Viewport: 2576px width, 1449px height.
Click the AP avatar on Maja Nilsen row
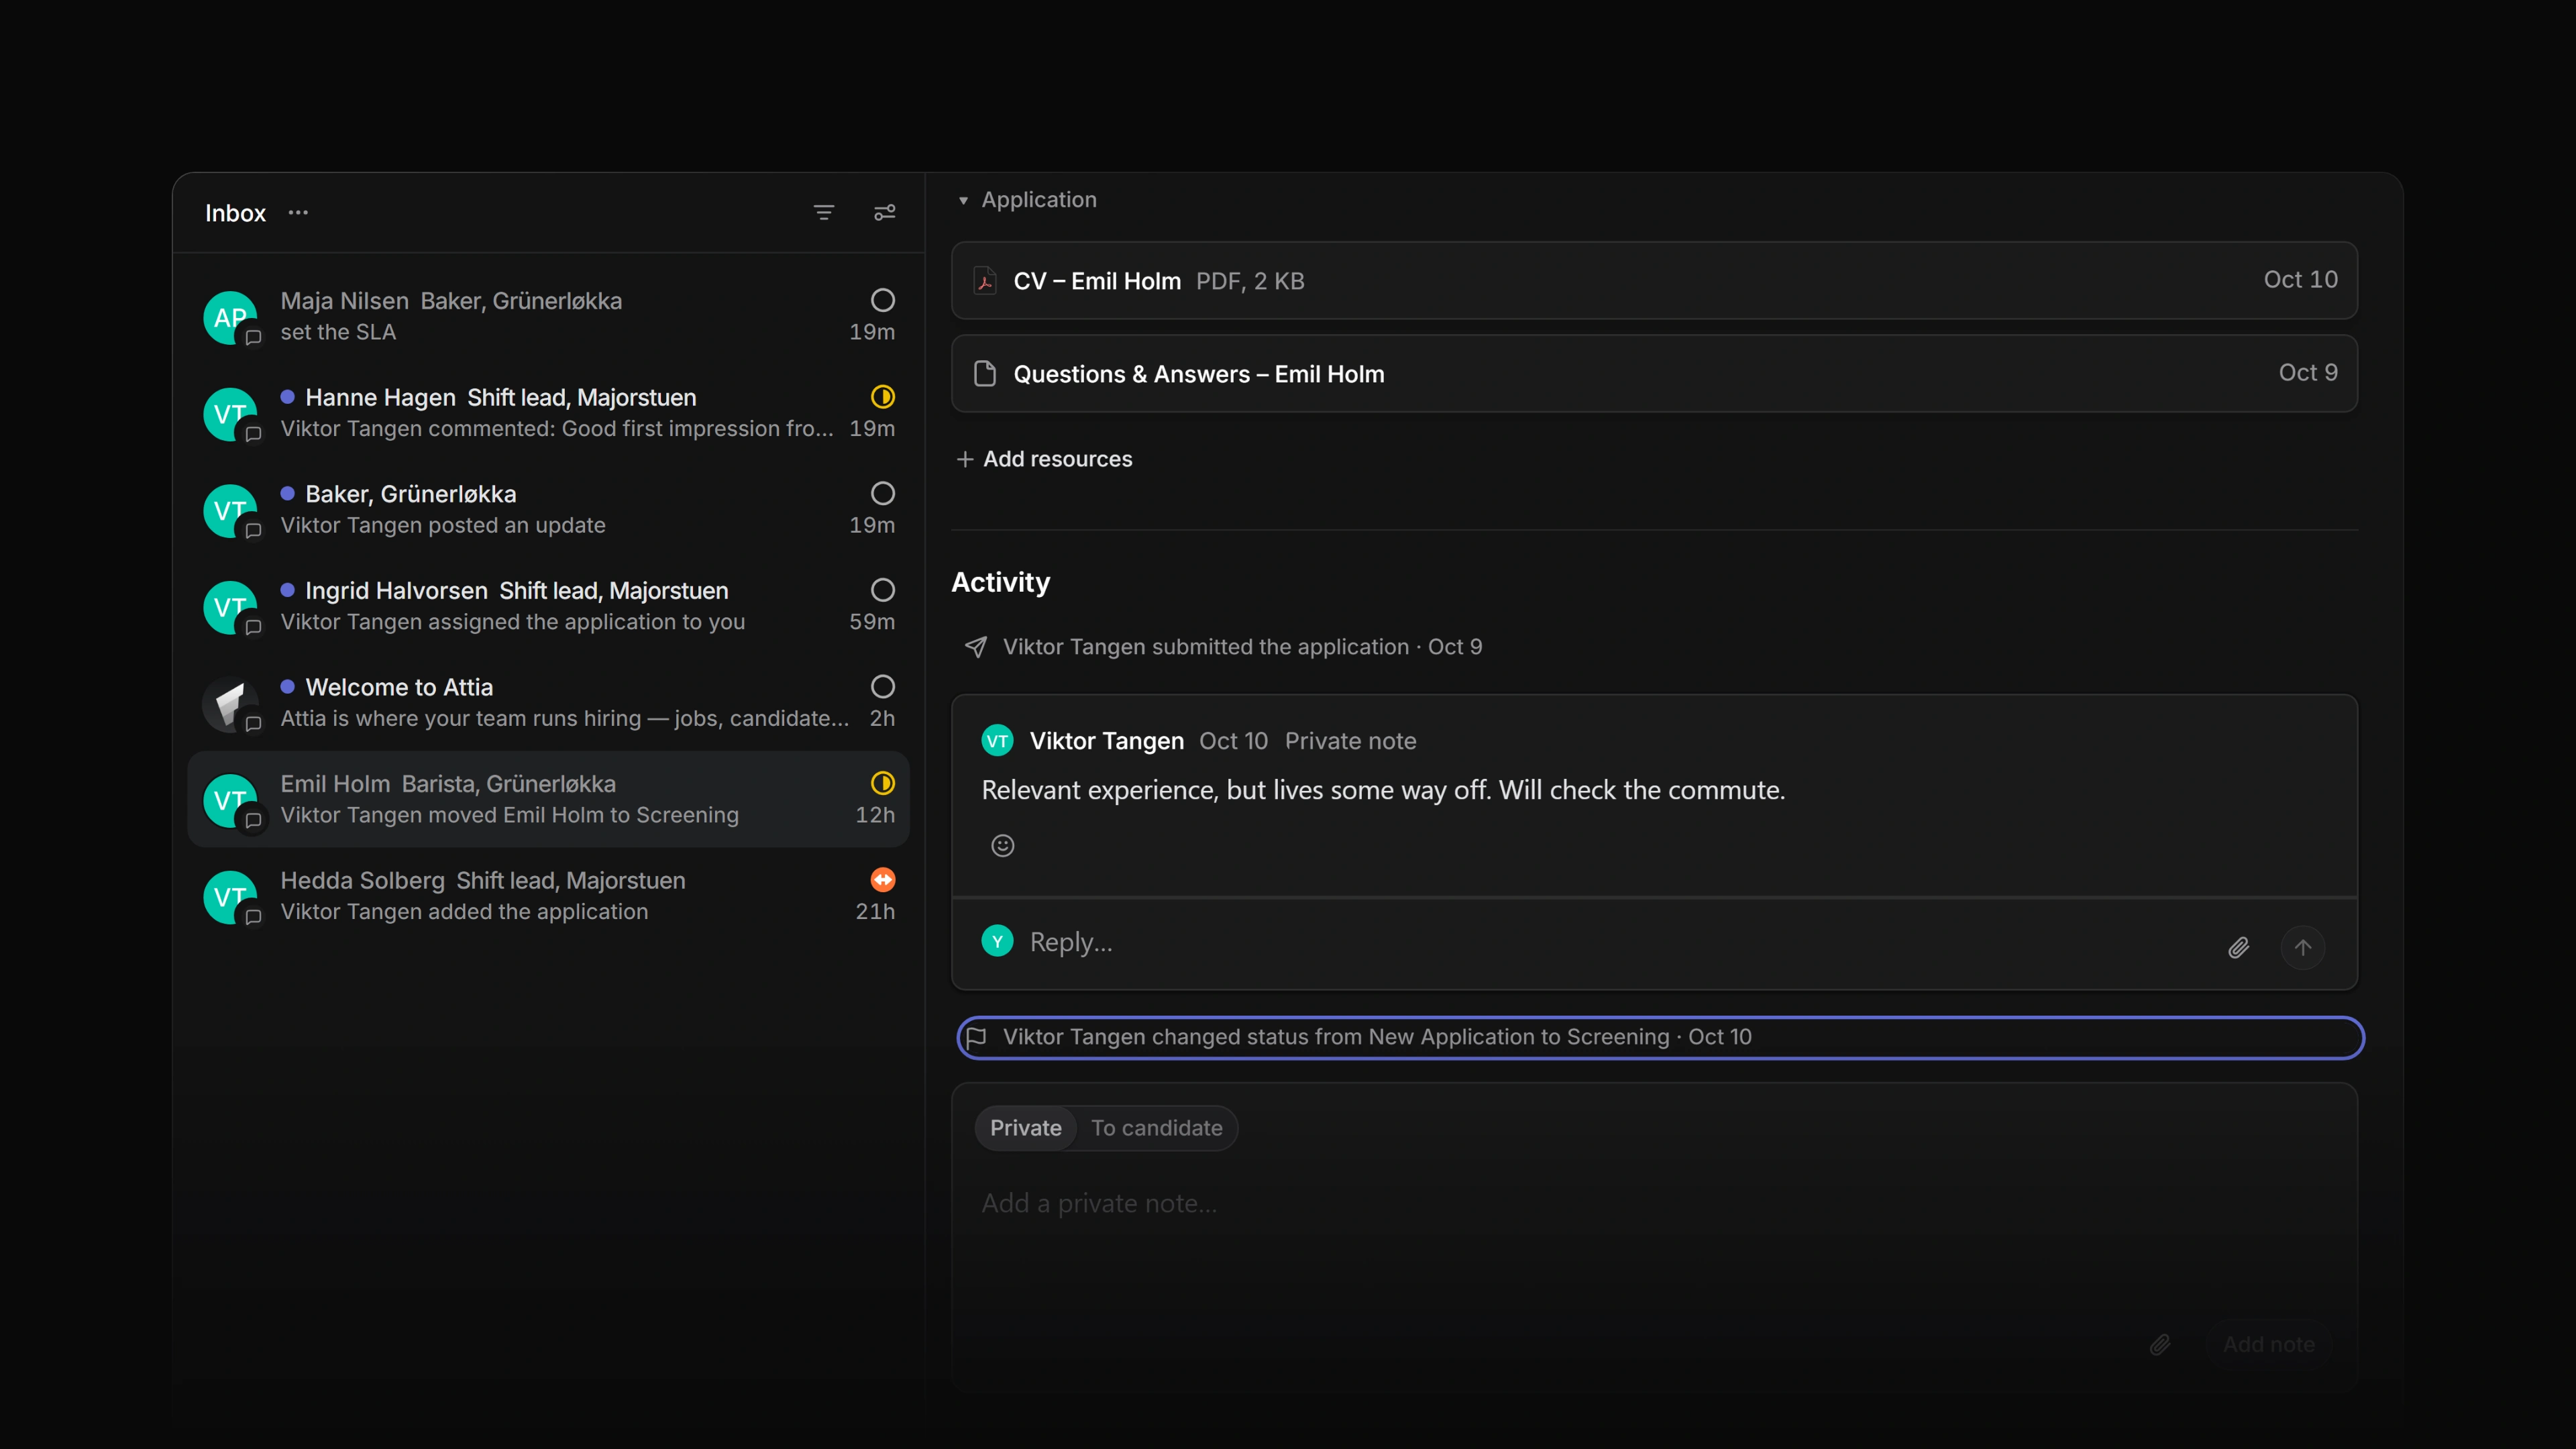click(x=230, y=317)
